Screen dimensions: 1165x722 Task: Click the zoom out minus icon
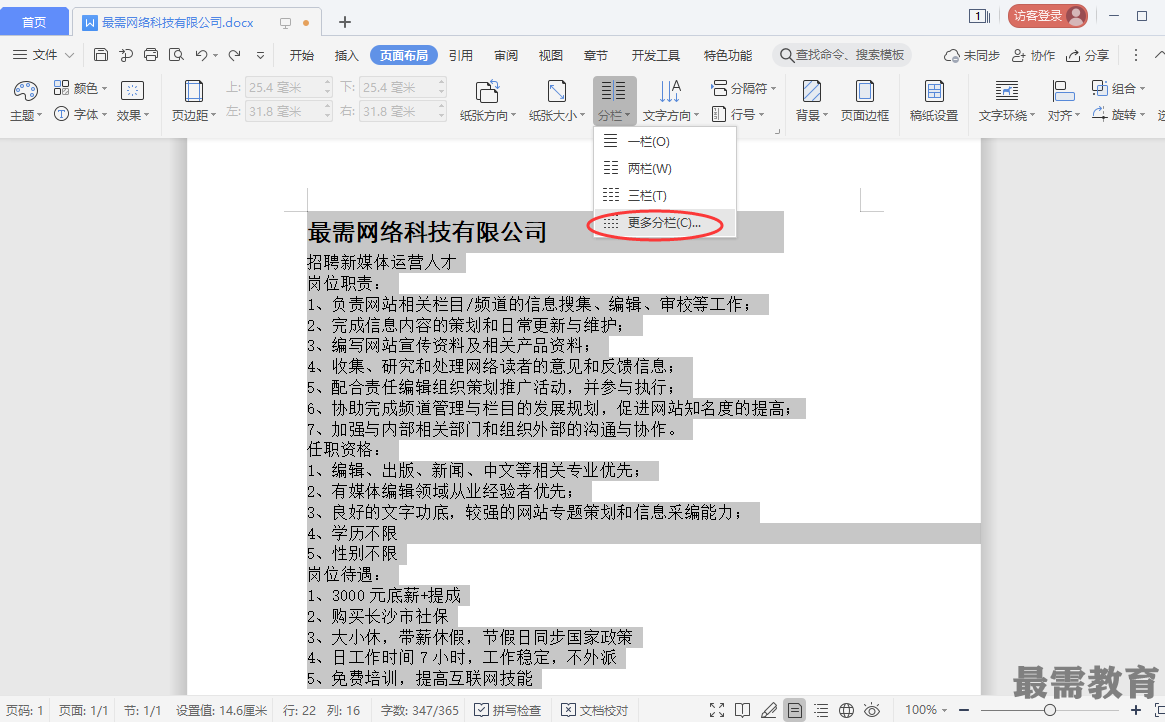click(964, 710)
